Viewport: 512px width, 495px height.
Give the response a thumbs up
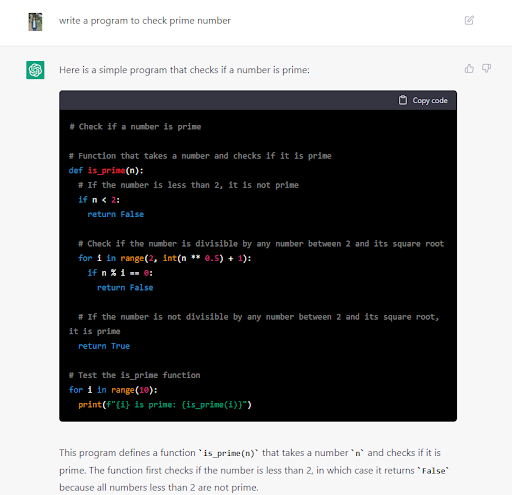tap(469, 69)
